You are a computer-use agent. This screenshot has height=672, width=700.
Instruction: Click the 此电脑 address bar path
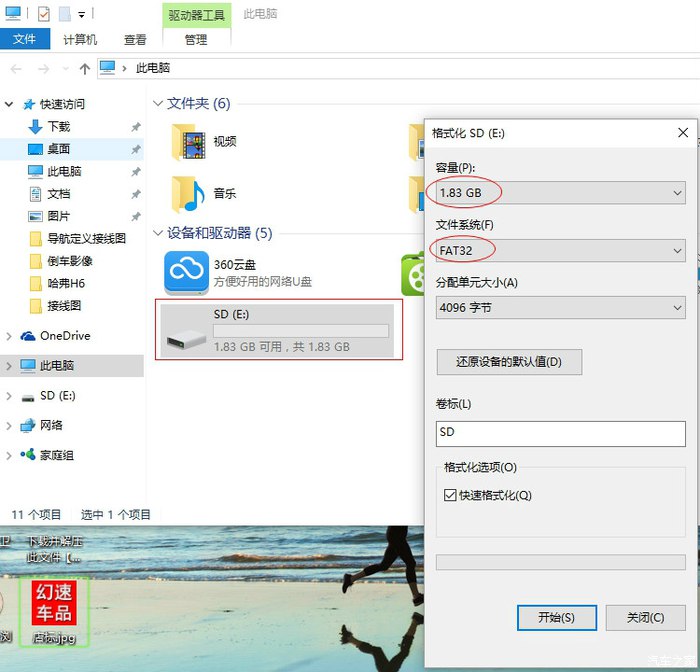pos(153,68)
